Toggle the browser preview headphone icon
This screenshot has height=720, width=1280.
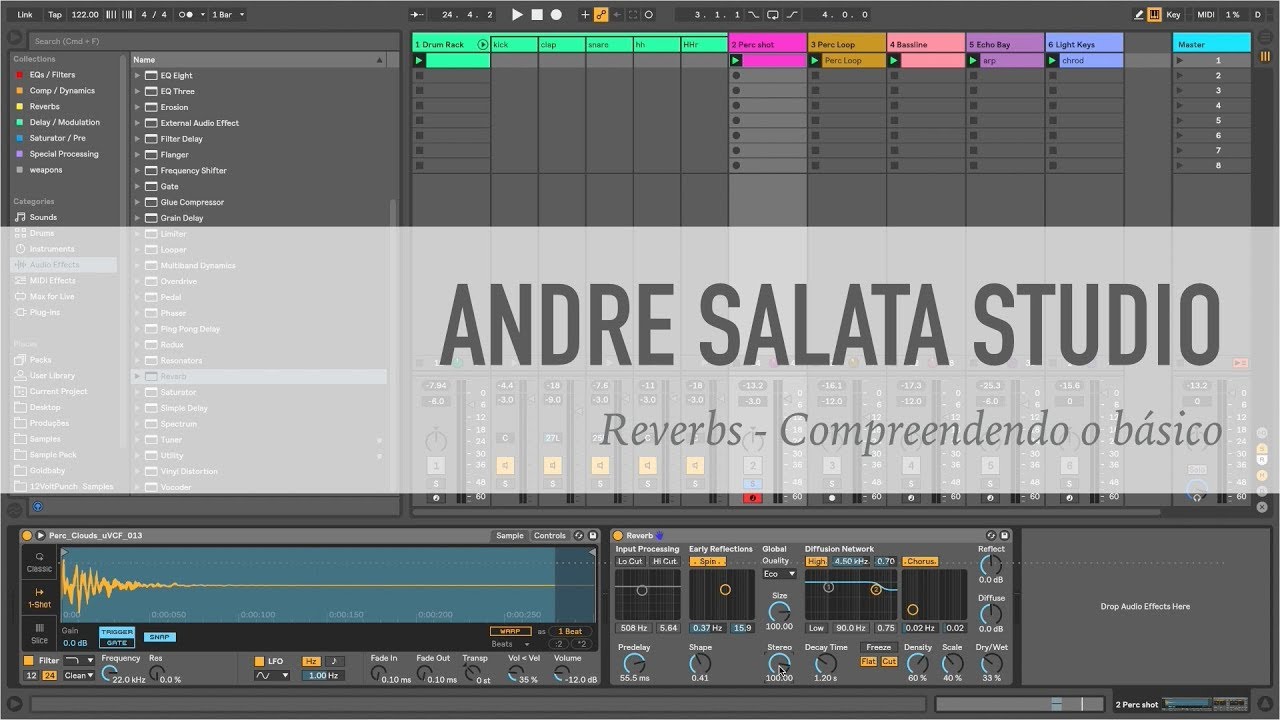click(x=38, y=506)
